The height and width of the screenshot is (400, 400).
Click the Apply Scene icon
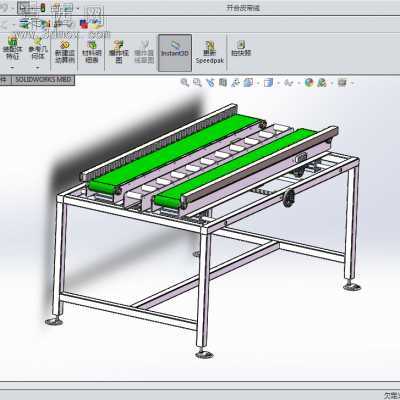tap(322, 82)
